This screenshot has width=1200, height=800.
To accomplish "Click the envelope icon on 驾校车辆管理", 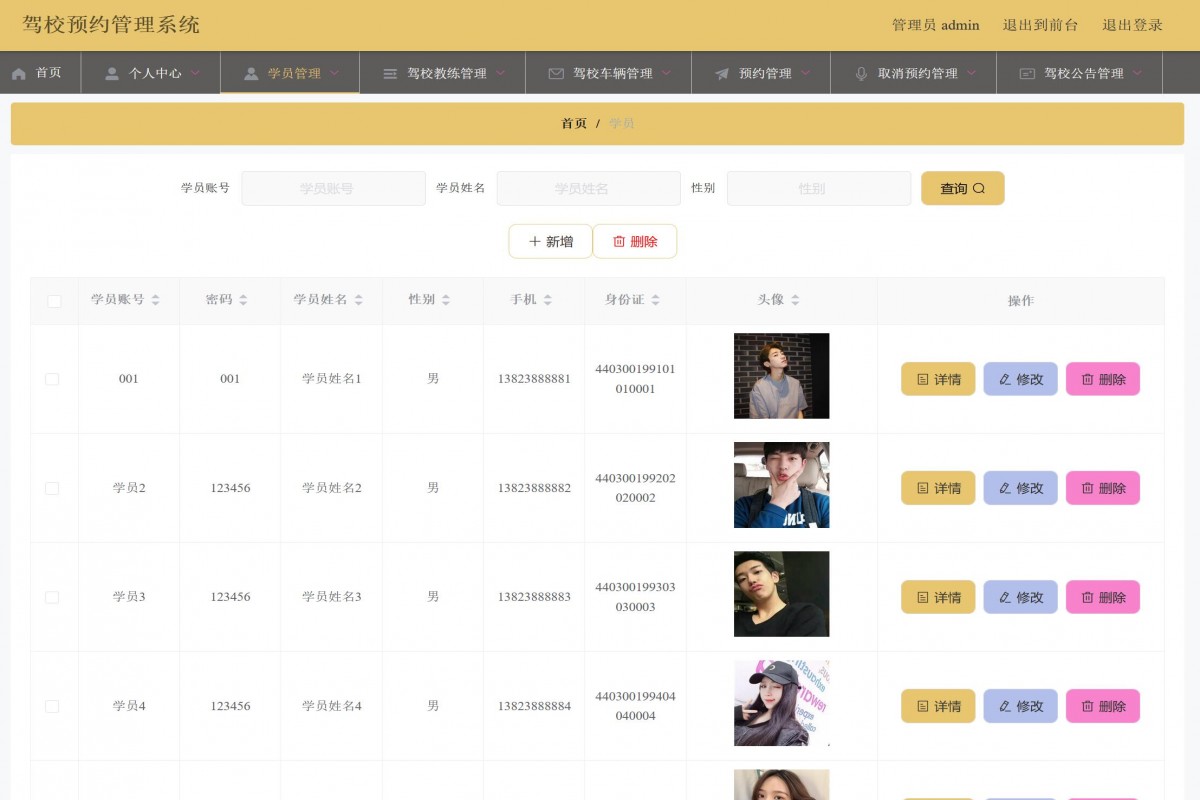I will [556, 72].
